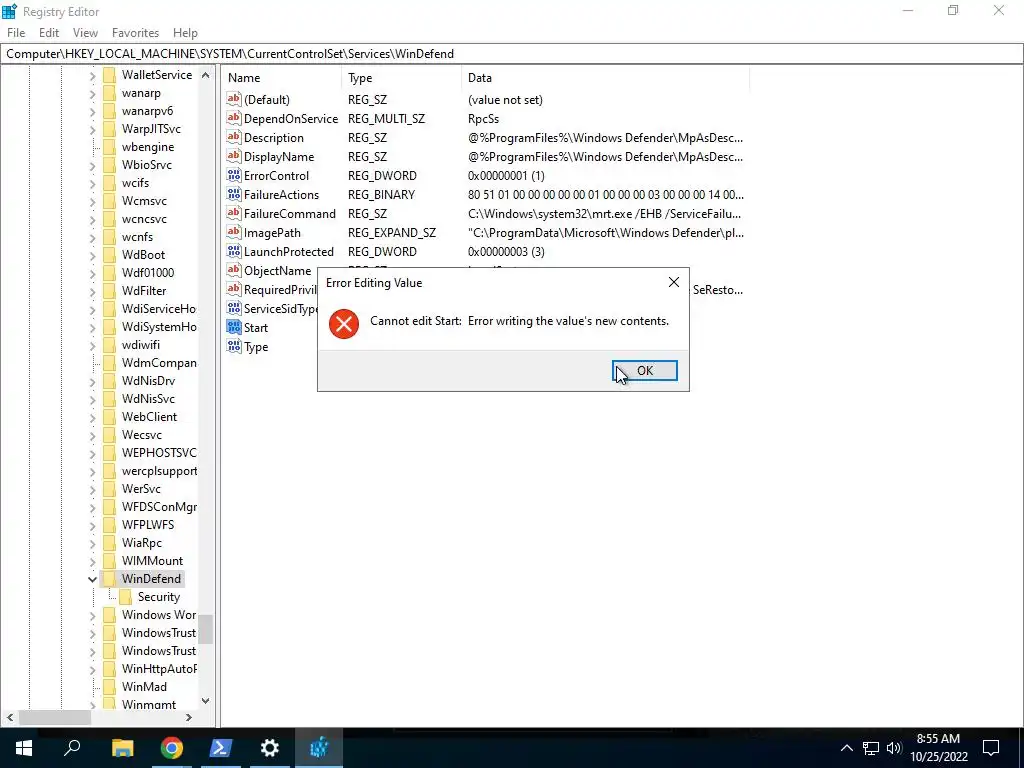Viewport: 1024px width, 768px height.
Task: Expand the Wcmsvc key
Action: (92, 201)
